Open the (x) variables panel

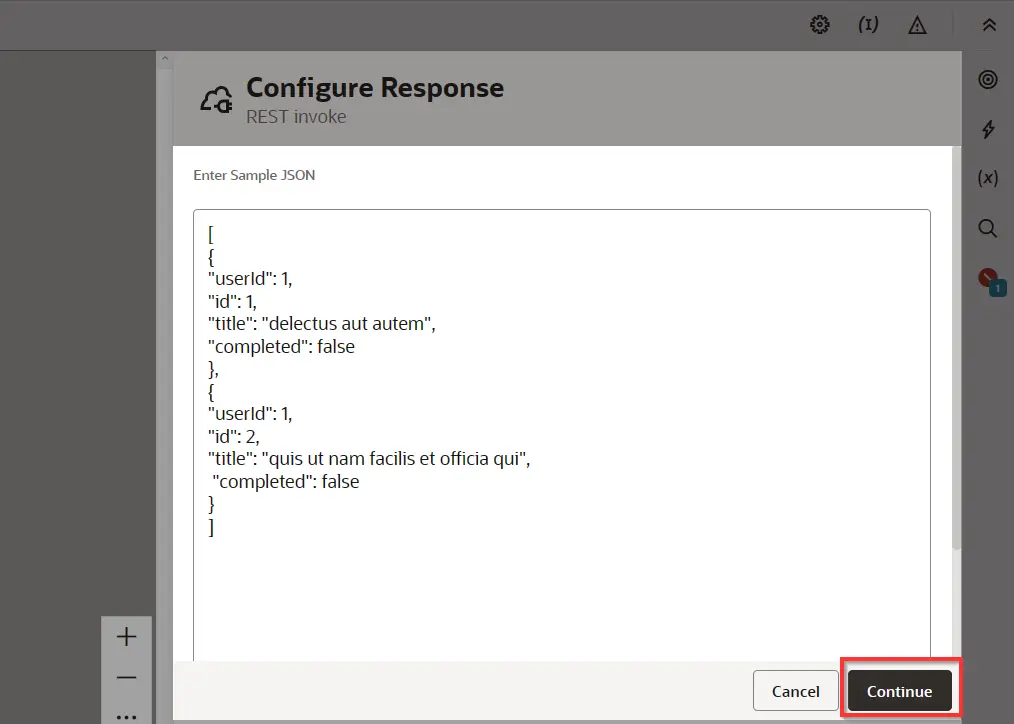tap(988, 178)
